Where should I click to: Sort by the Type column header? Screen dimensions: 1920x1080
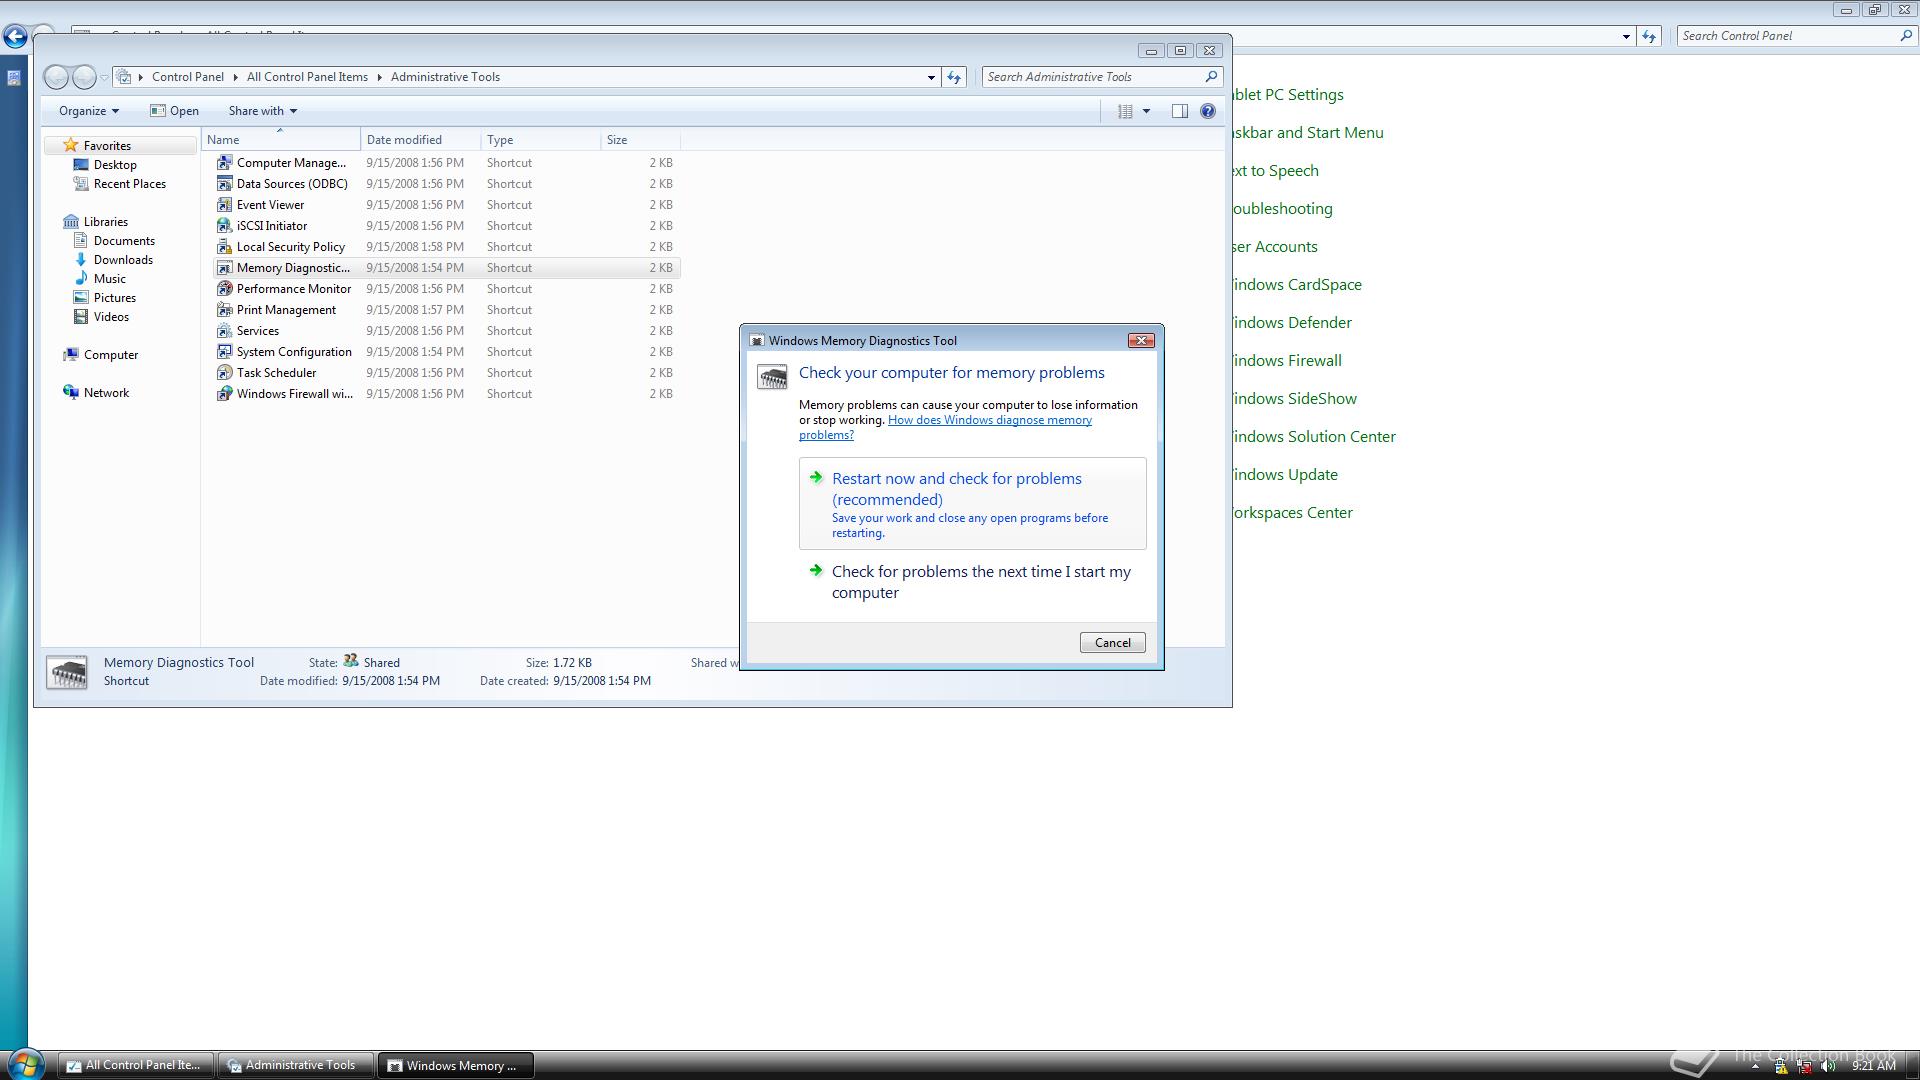(x=540, y=140)
